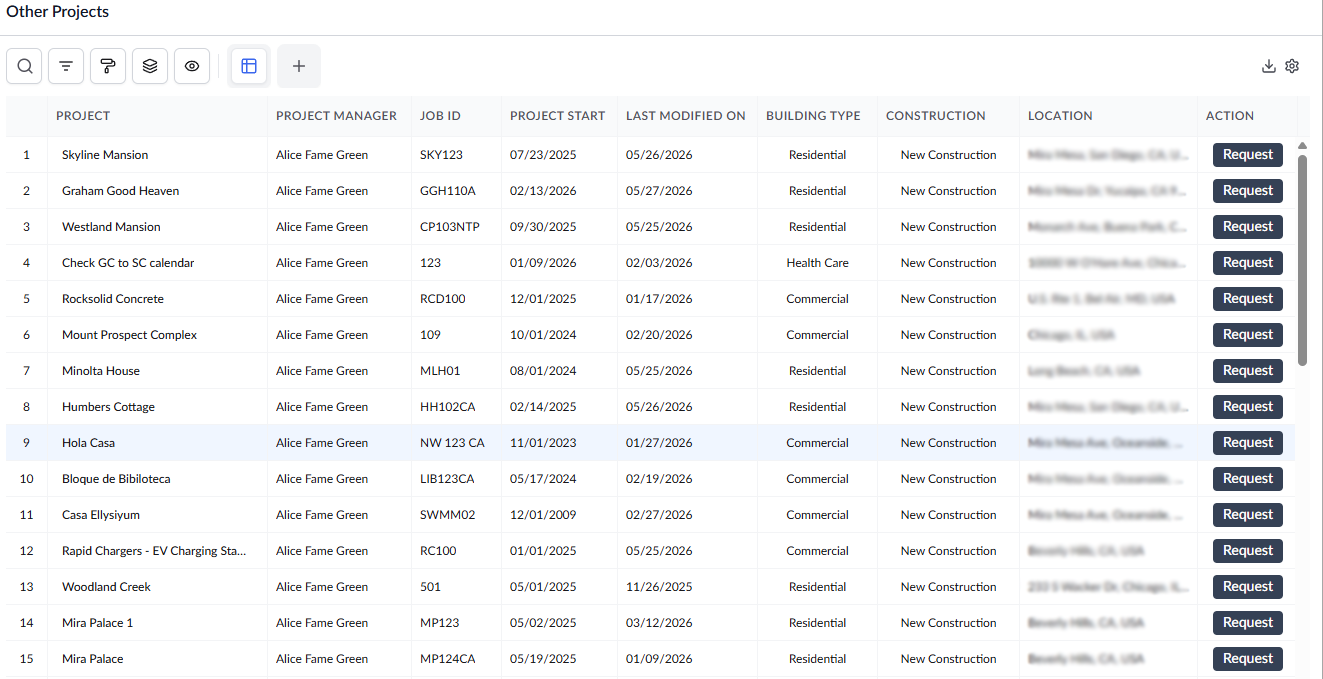1323x679 pixels.
Task: Click Request for Mira Palace 1
Action: point(1248,623)
